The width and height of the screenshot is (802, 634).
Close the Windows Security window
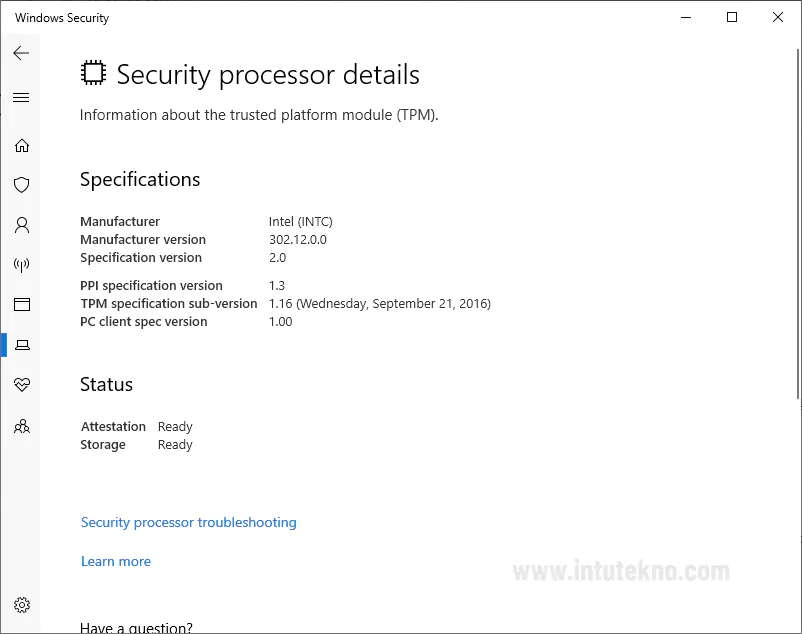[778, 17]
